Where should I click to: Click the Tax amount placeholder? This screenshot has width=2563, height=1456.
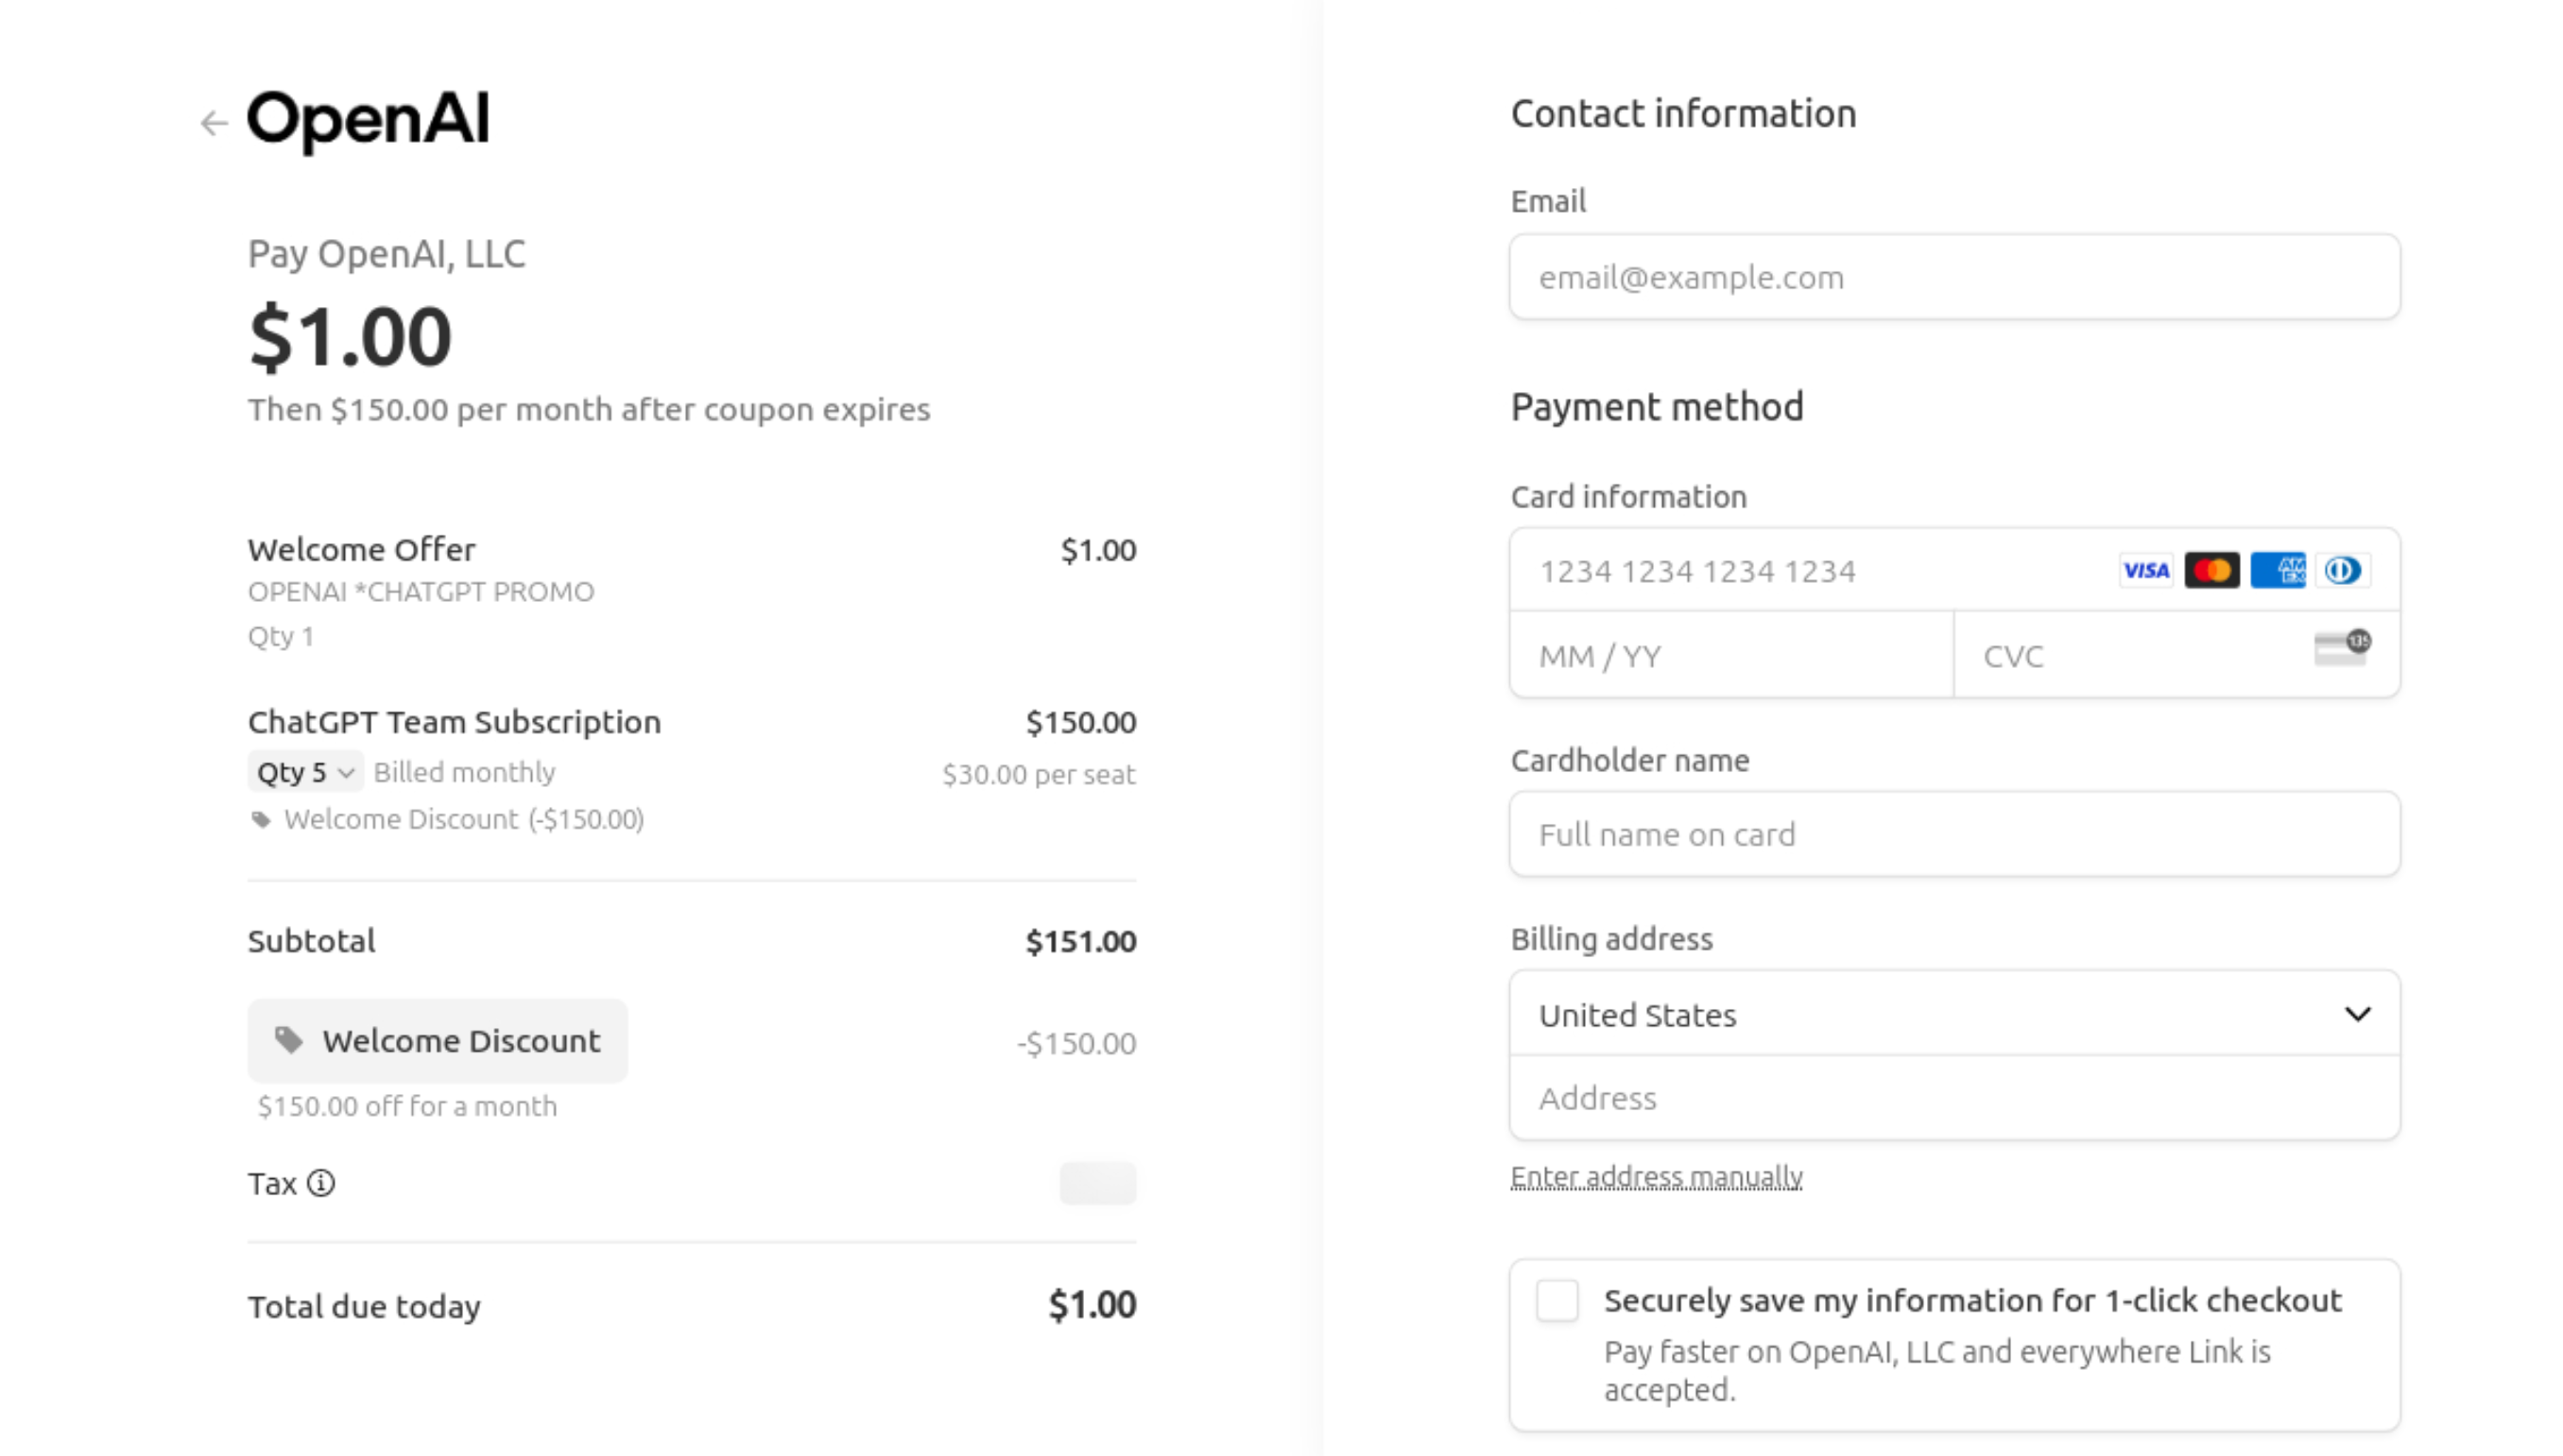pos(1097,1183)
